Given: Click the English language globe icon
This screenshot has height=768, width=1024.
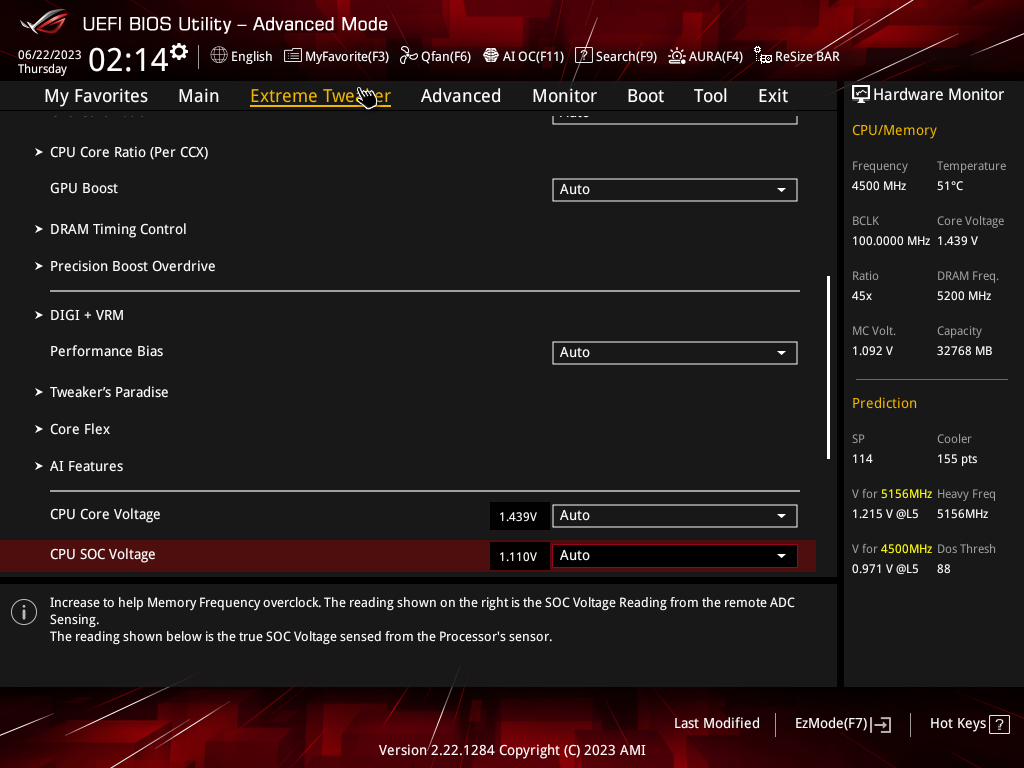Looking at the screenshot, I should [219, 56].
